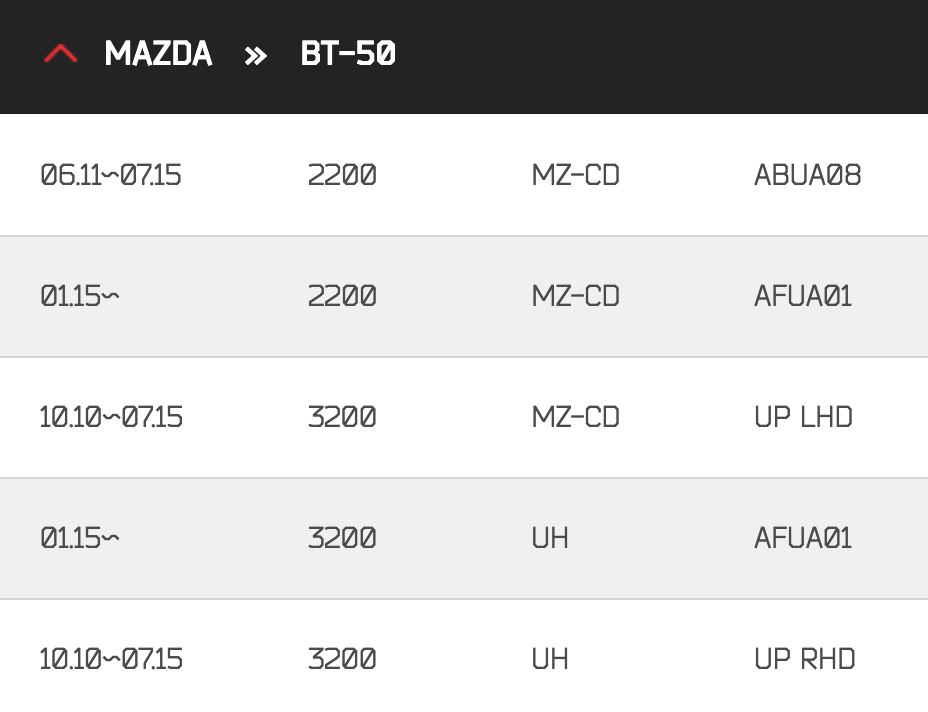The image size is (928, 712).
Task: Select UH engine in the UP RHD row
Action: (x=550, y=659)
